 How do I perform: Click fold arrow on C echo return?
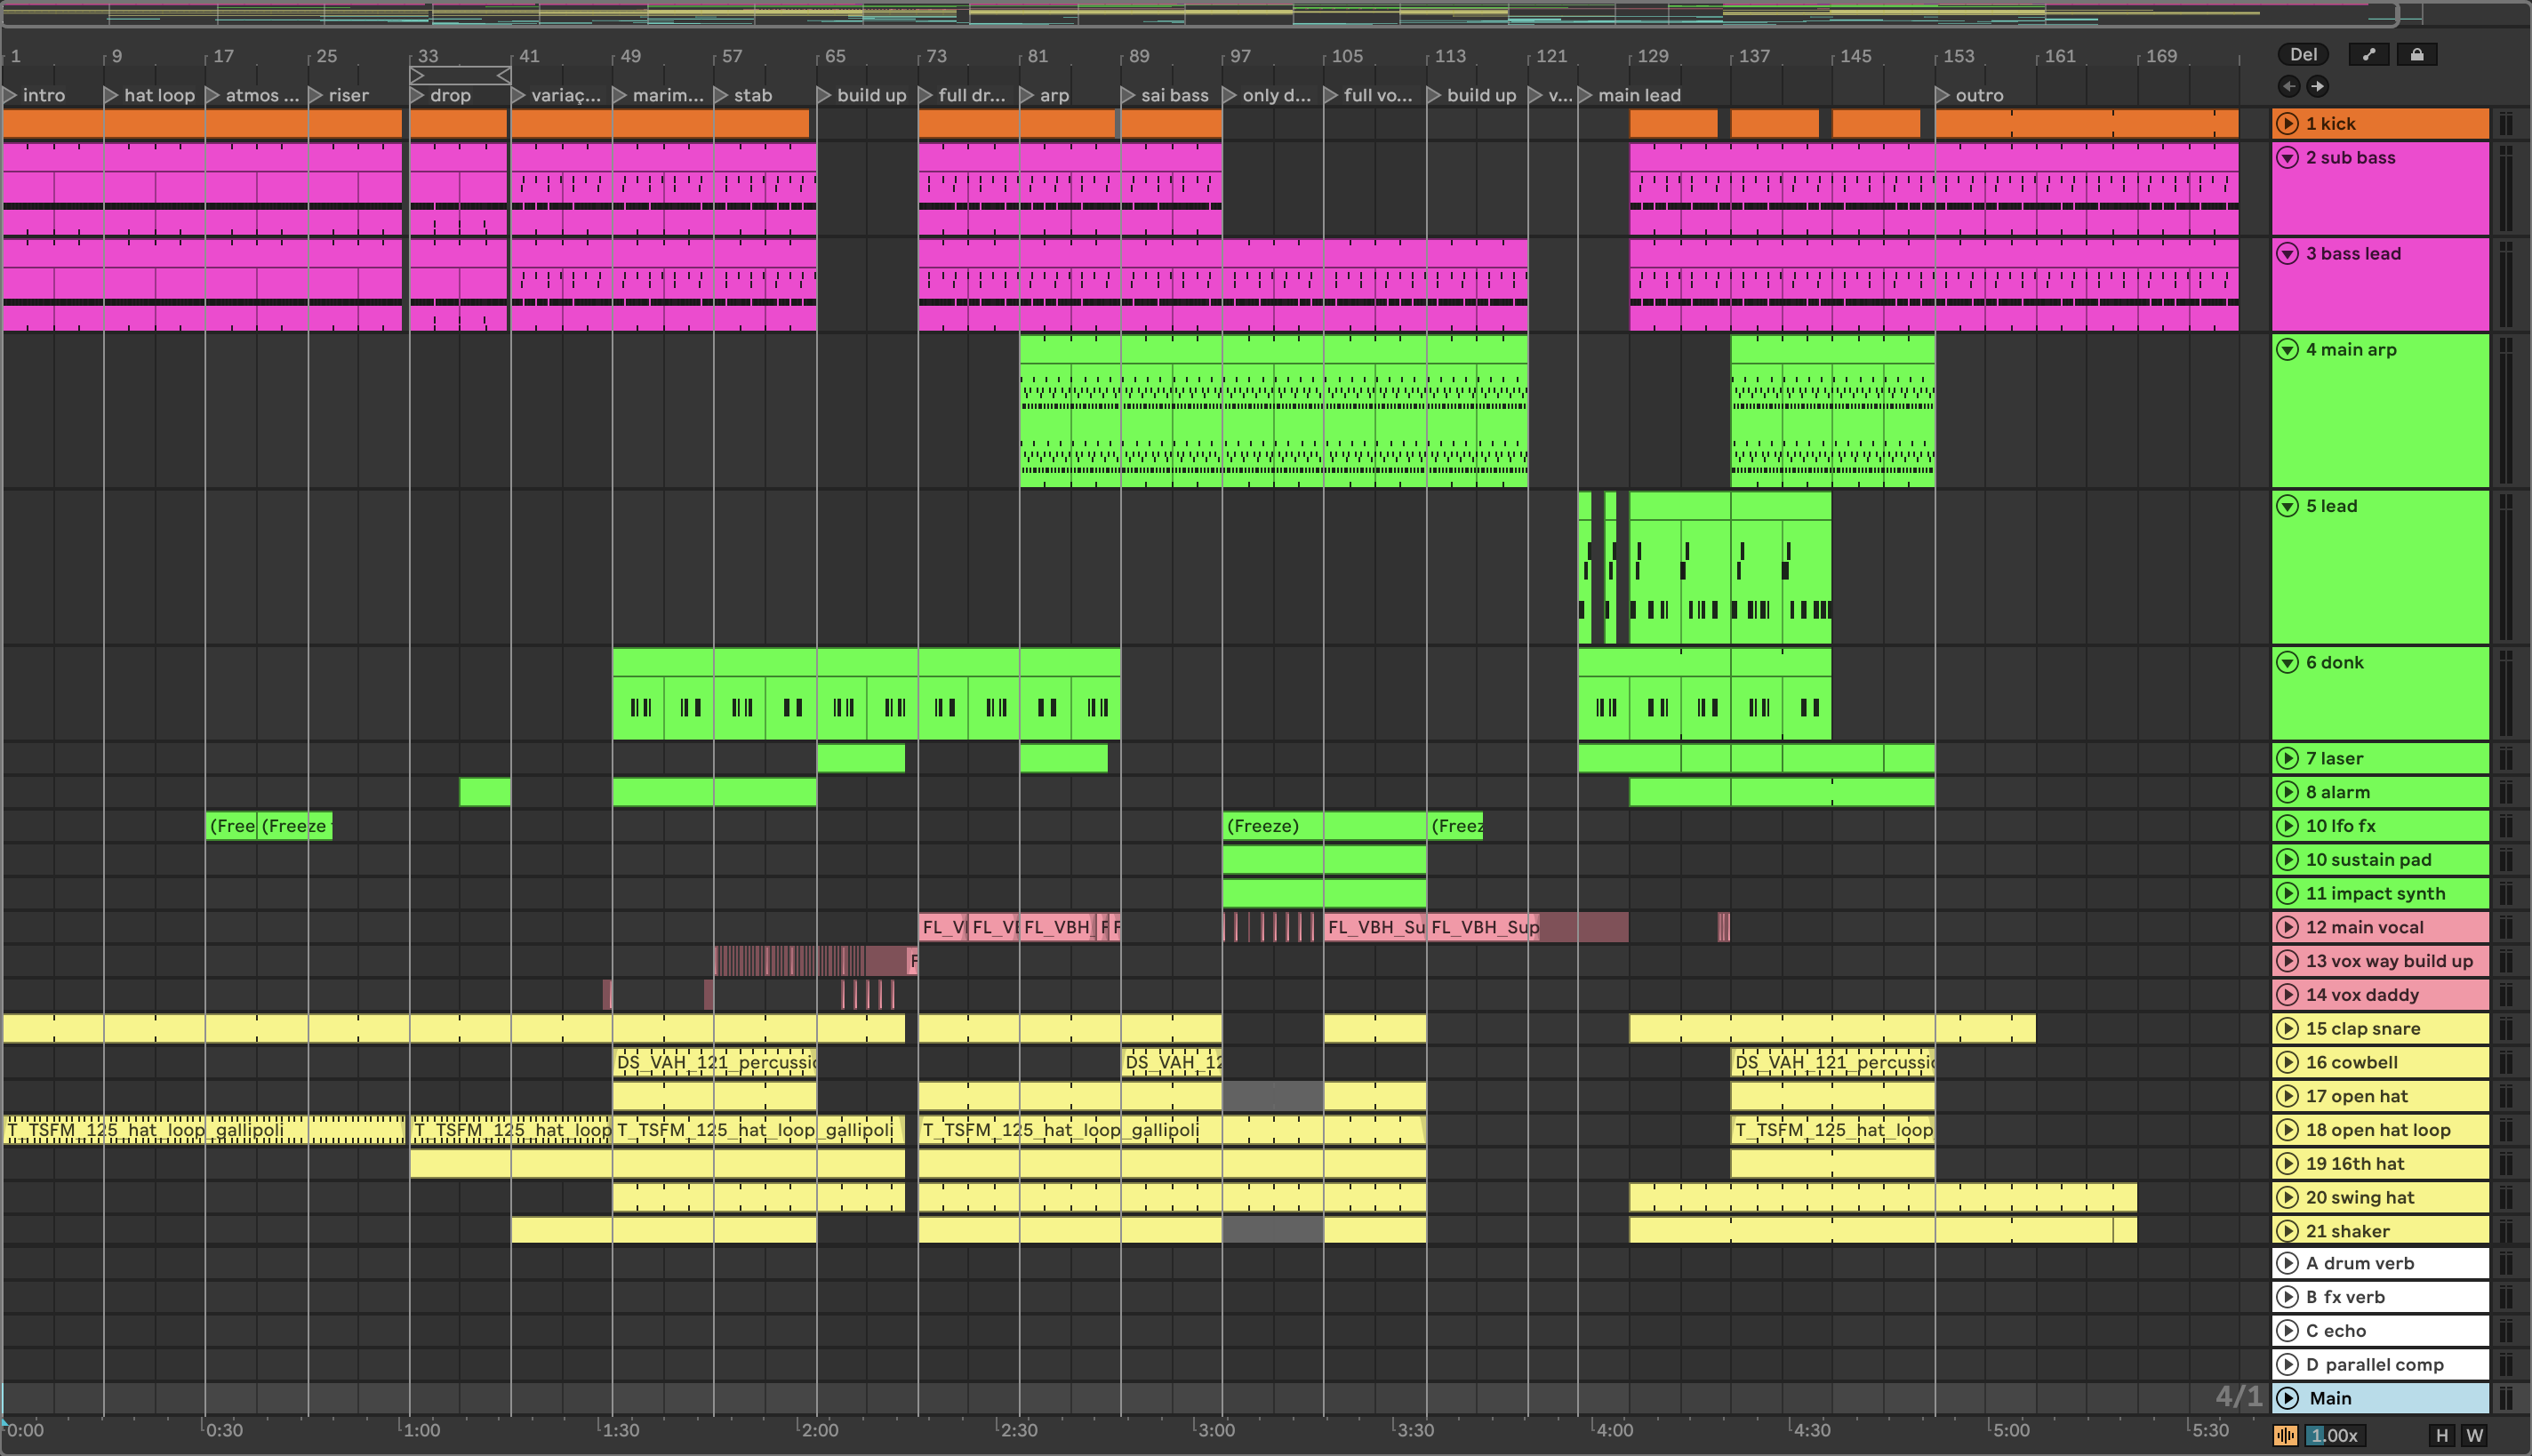2287,1331
